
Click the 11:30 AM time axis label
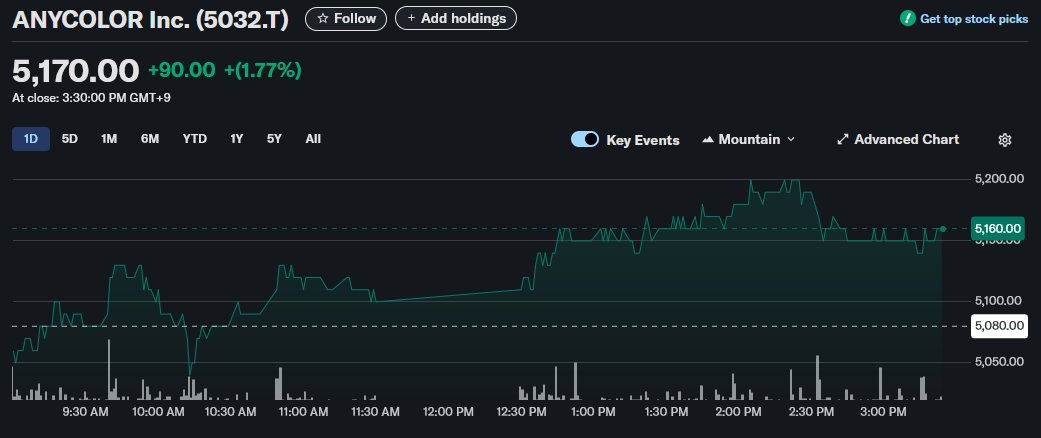[x=376, y=412]
